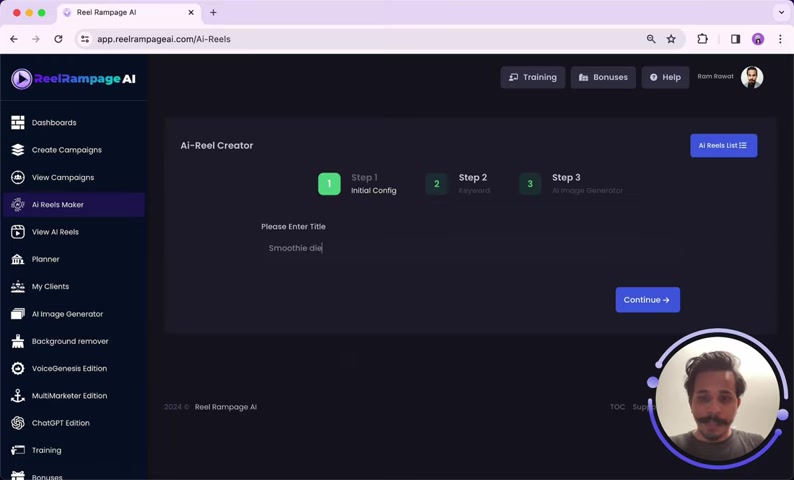
Task: Click the Bonuses header button
Action: (603, 77)
